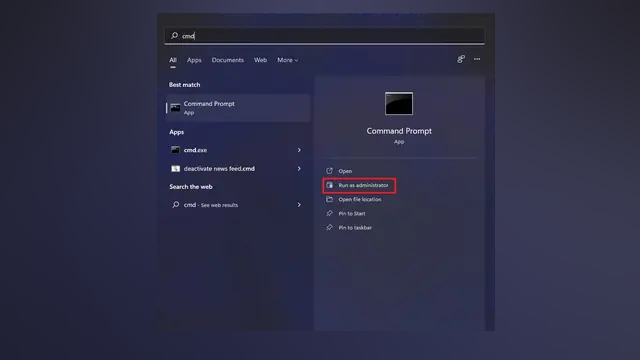640x360 pixels.
Task: Click the large Command Prompt thumbnail
Action: [x=399, y=103]
